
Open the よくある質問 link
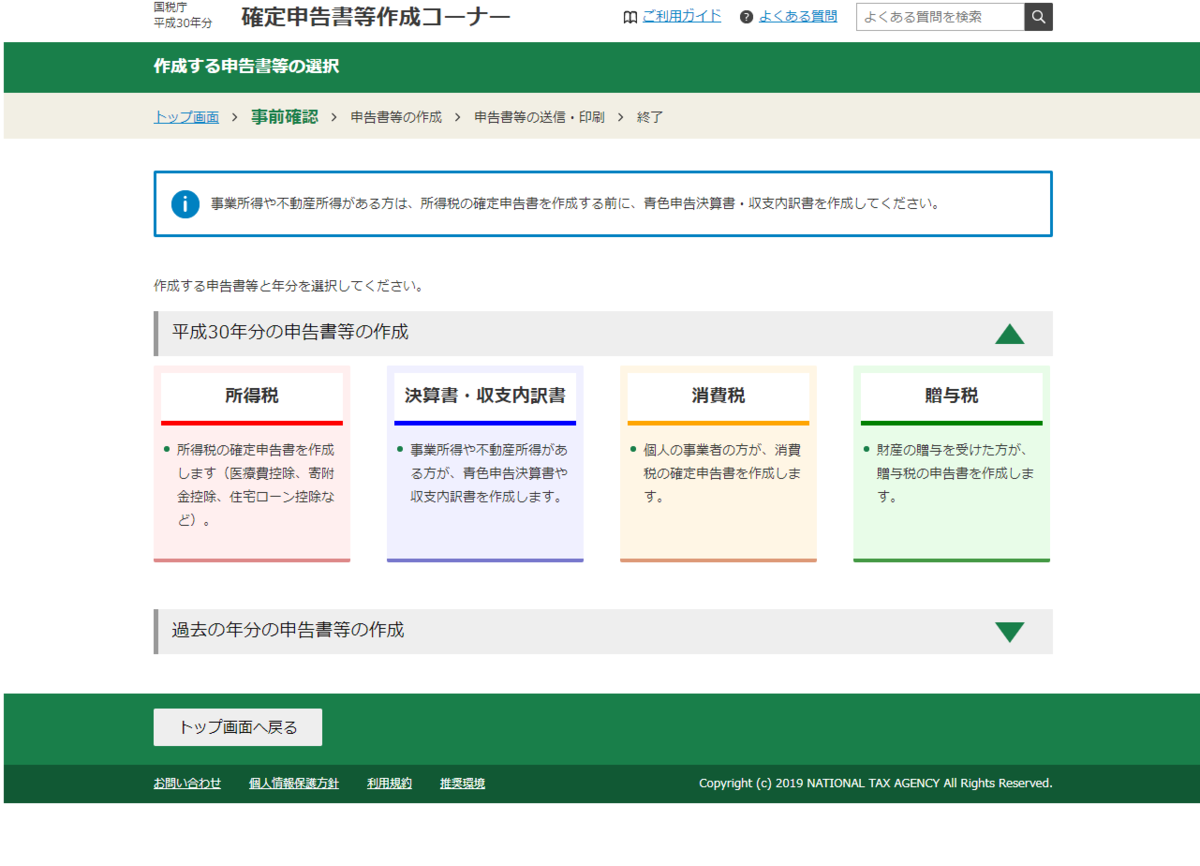pyautogui.click(x=798, y=16)
